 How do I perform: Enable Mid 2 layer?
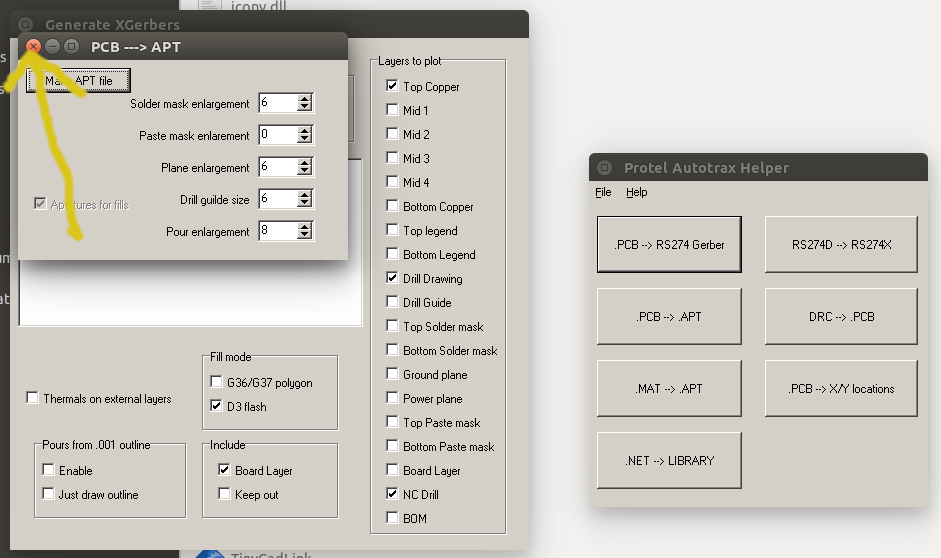point(392,134)
